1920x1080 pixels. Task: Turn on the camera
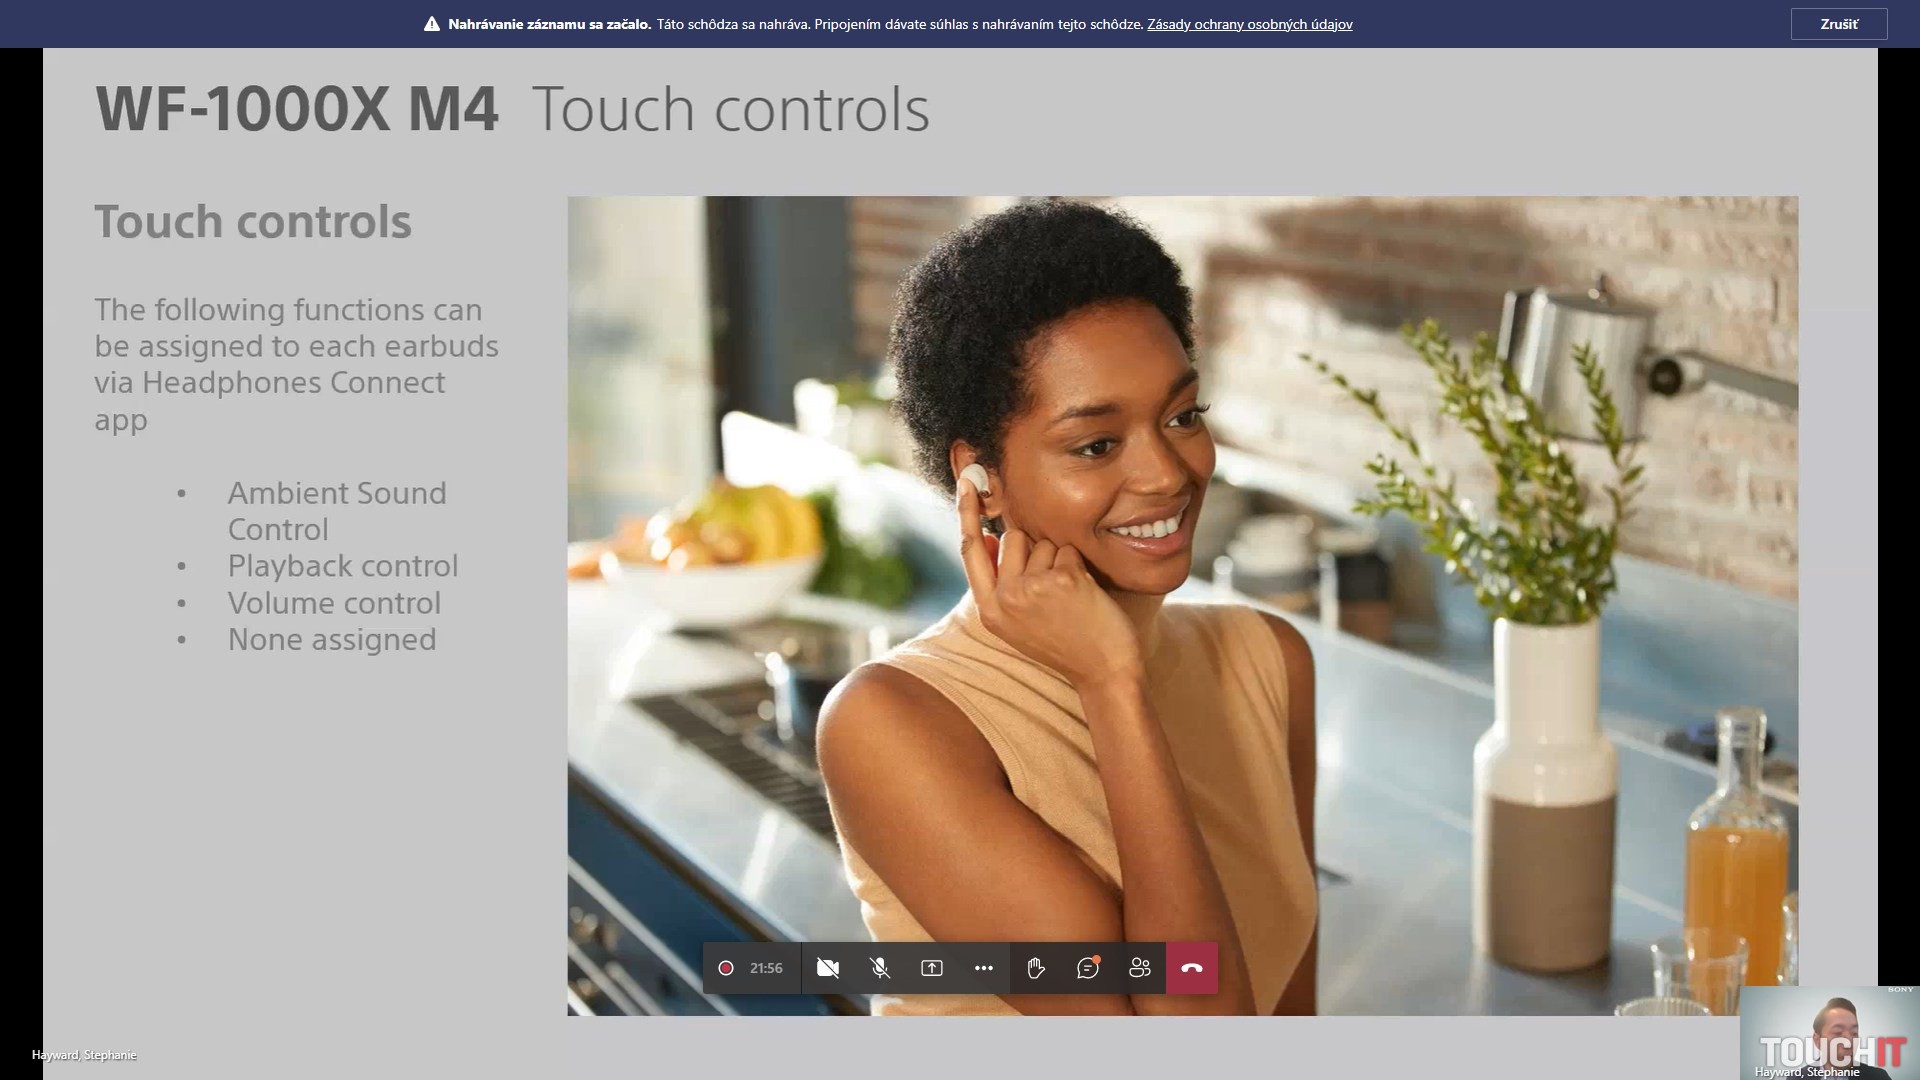[827, 968]
